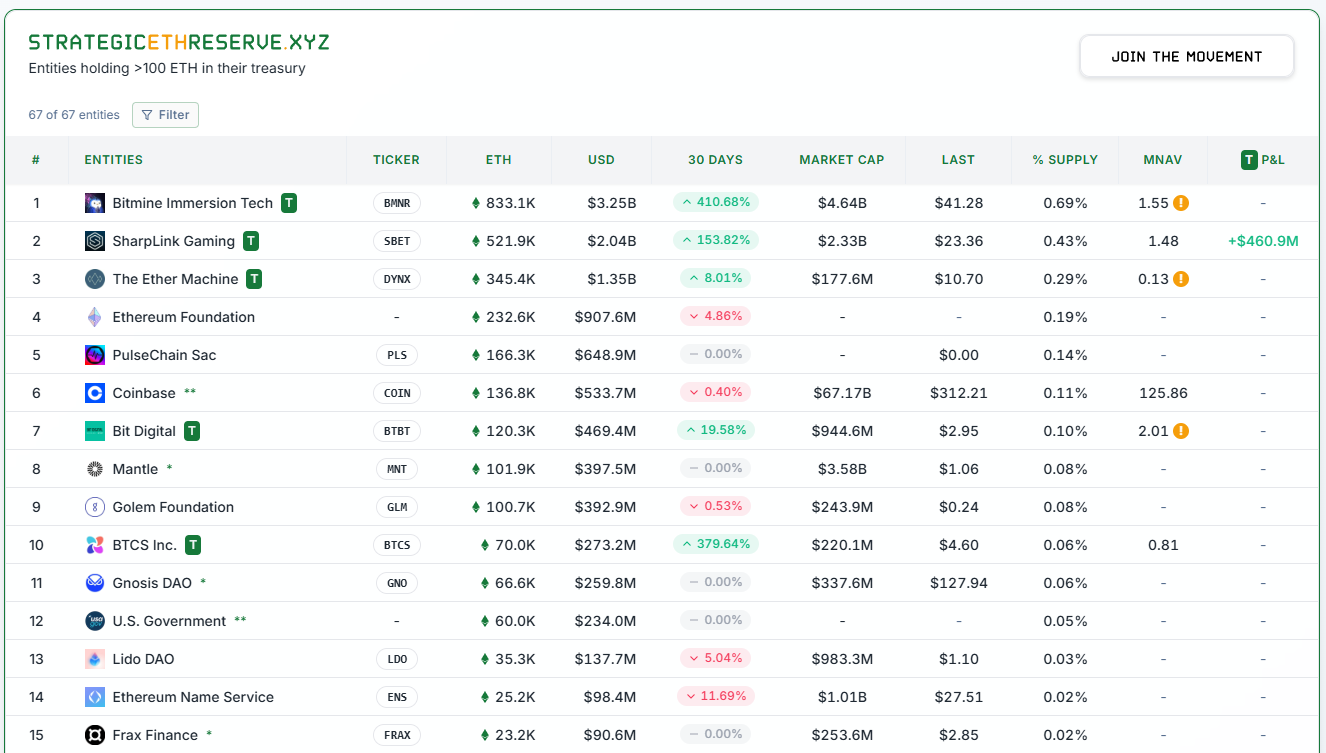Click the Golem Foundation entity name

(x=173, y=507)
